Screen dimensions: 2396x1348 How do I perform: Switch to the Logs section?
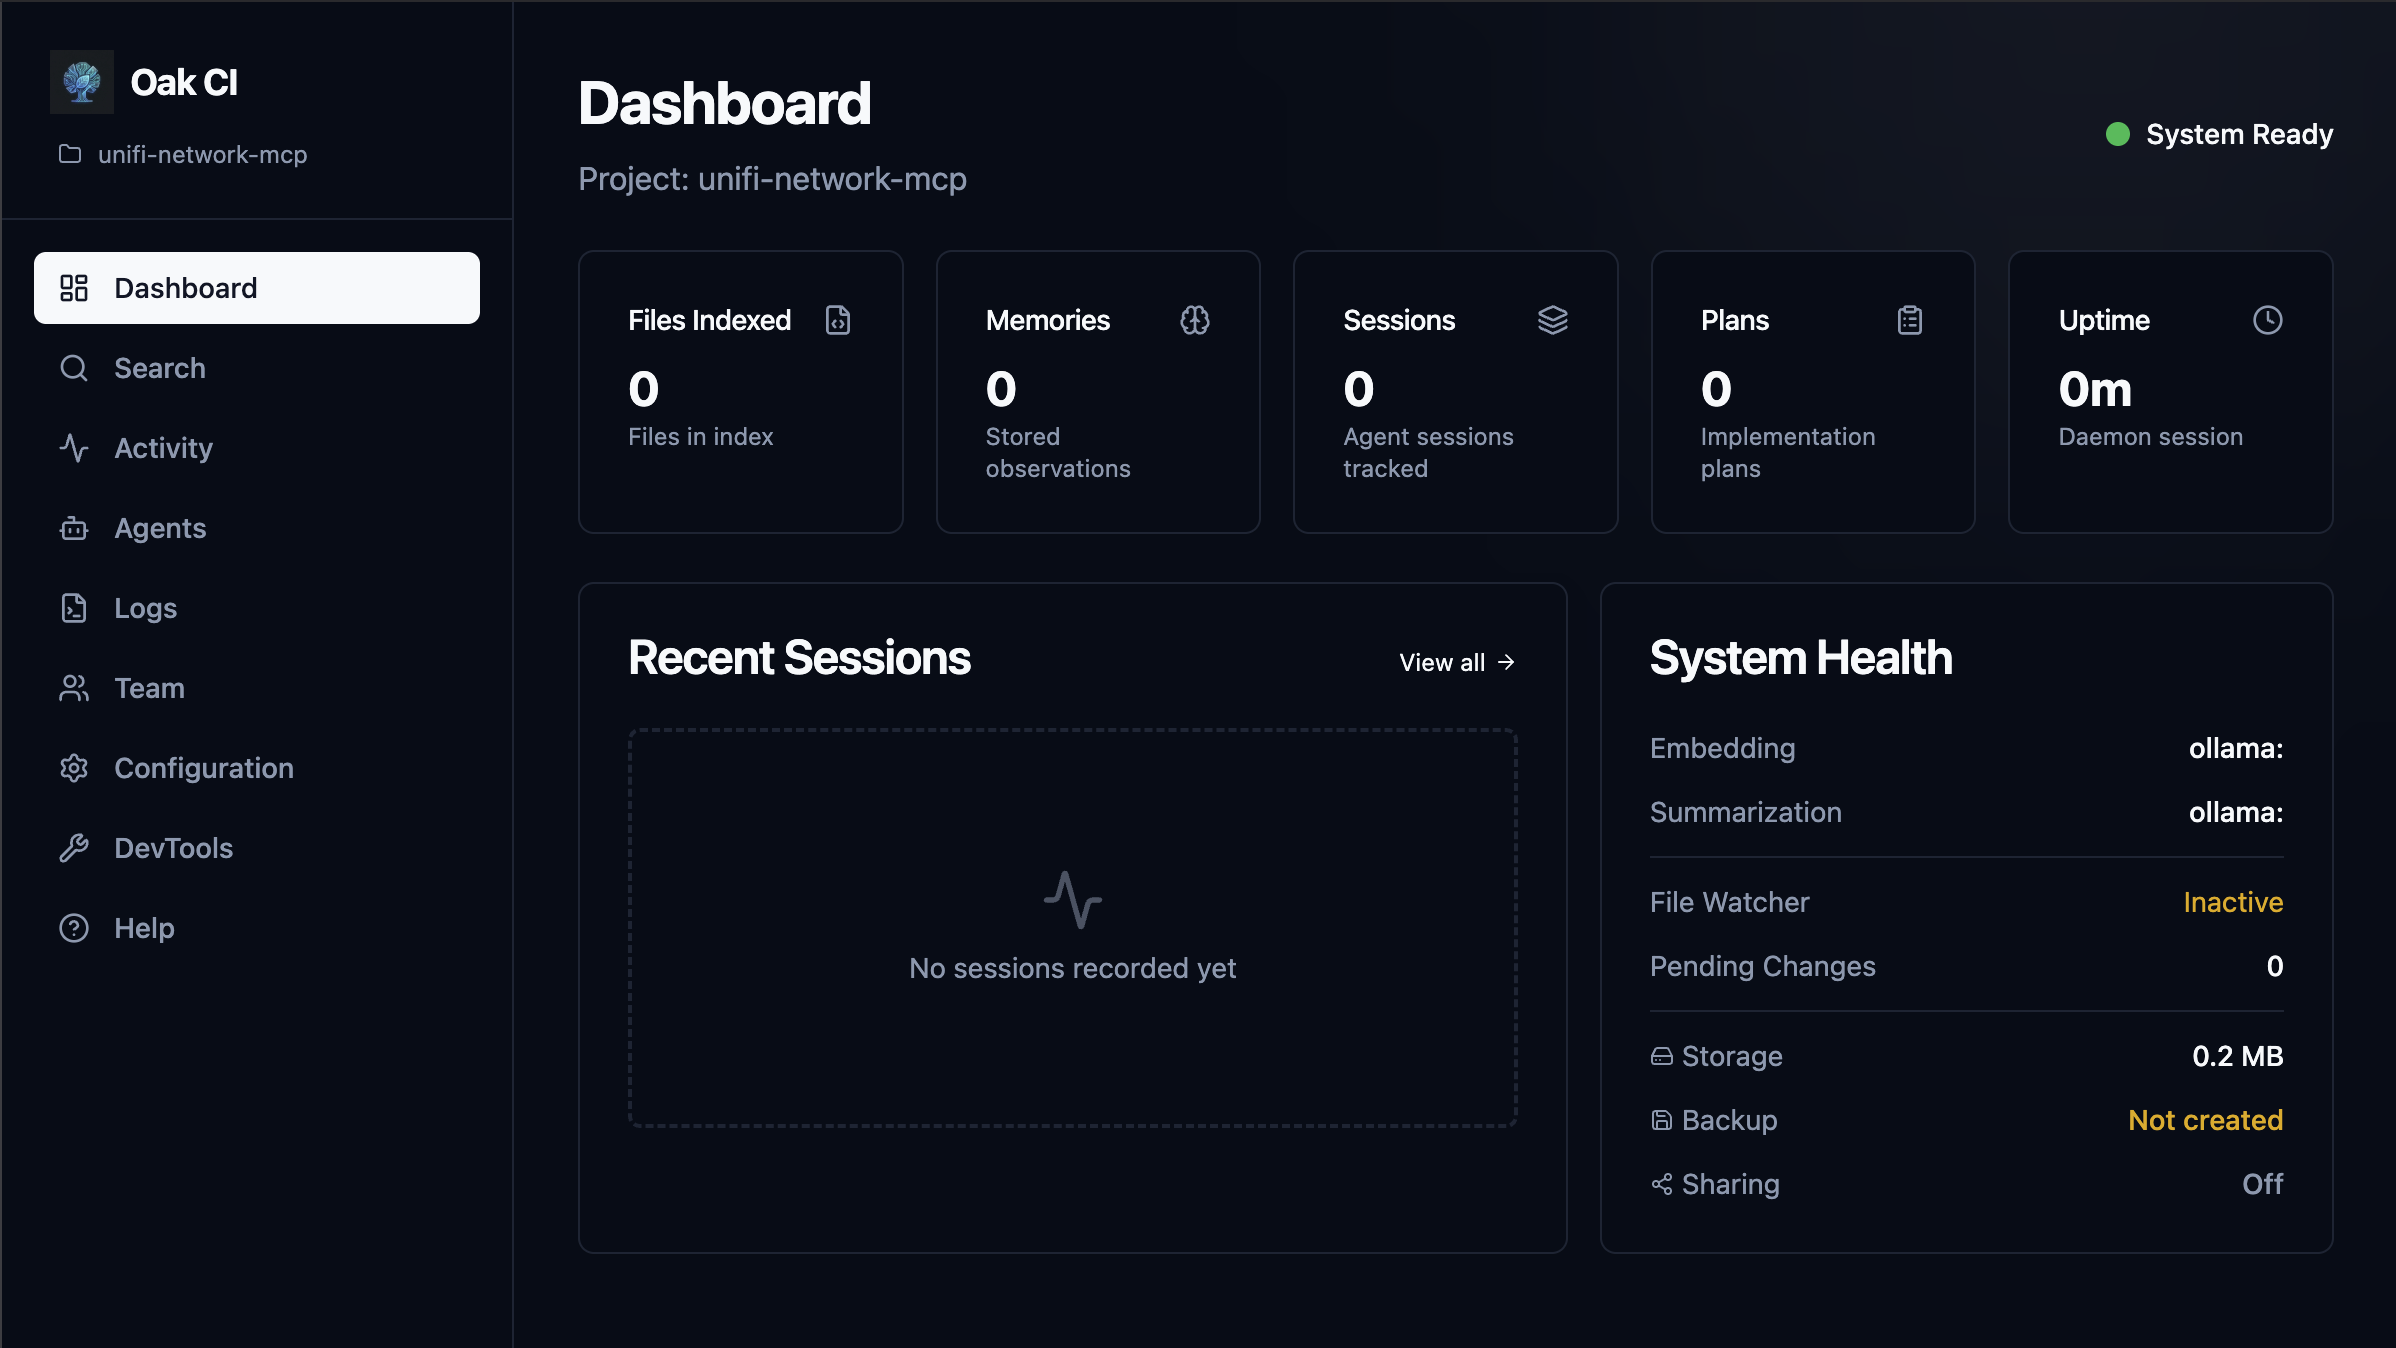[x=144, y=608]
